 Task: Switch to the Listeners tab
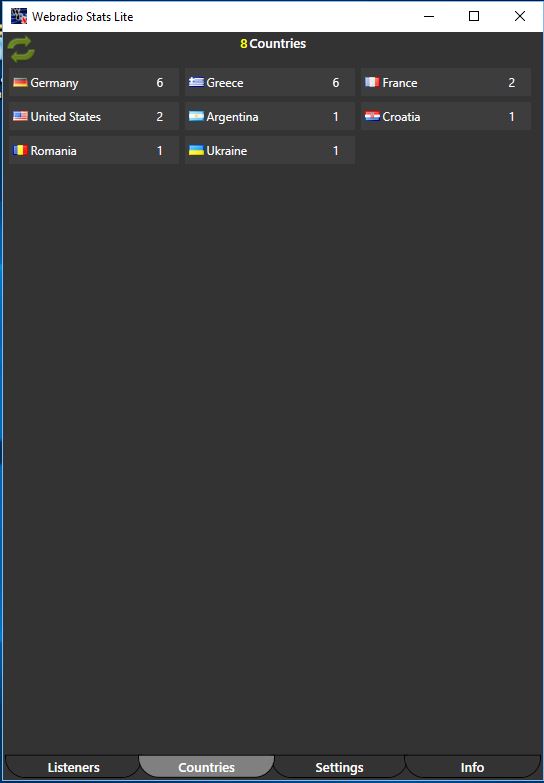coord(73,767)
